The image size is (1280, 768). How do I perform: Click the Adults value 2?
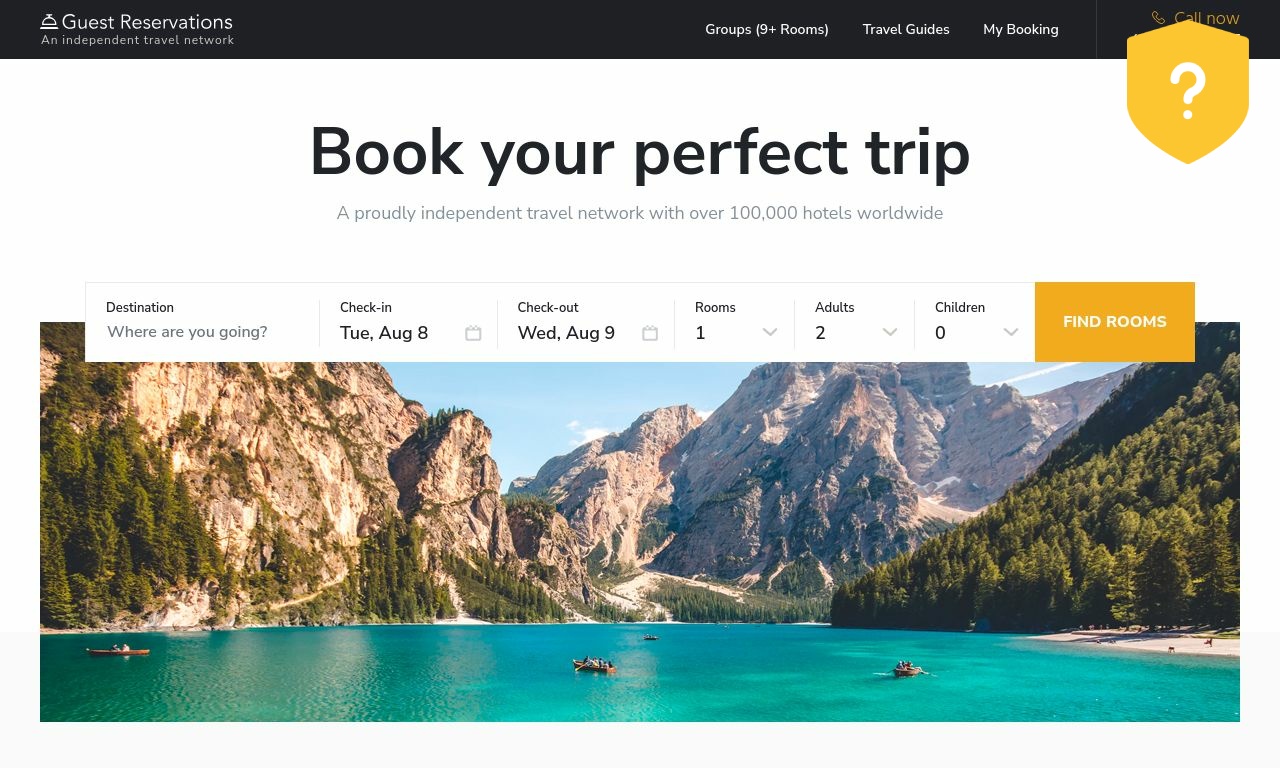click(820, 333)
